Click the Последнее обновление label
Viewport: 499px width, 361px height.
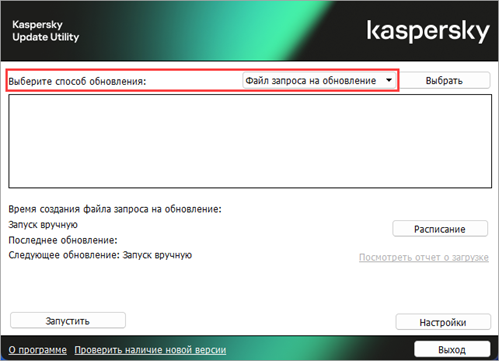[x=63, y=240]
